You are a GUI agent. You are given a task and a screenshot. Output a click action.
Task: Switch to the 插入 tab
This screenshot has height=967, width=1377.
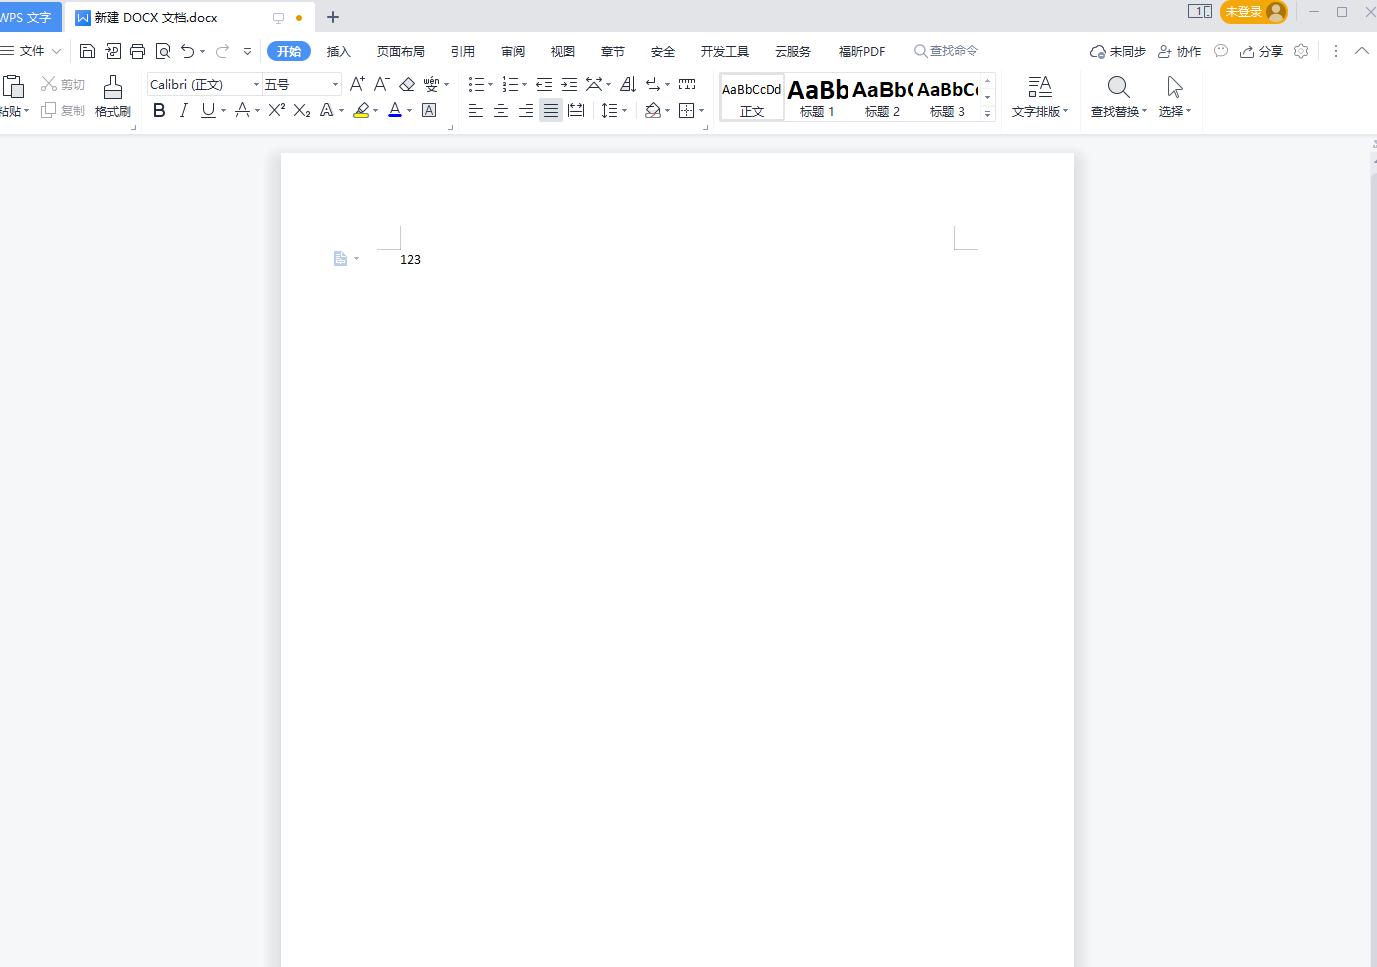(338, 51)
